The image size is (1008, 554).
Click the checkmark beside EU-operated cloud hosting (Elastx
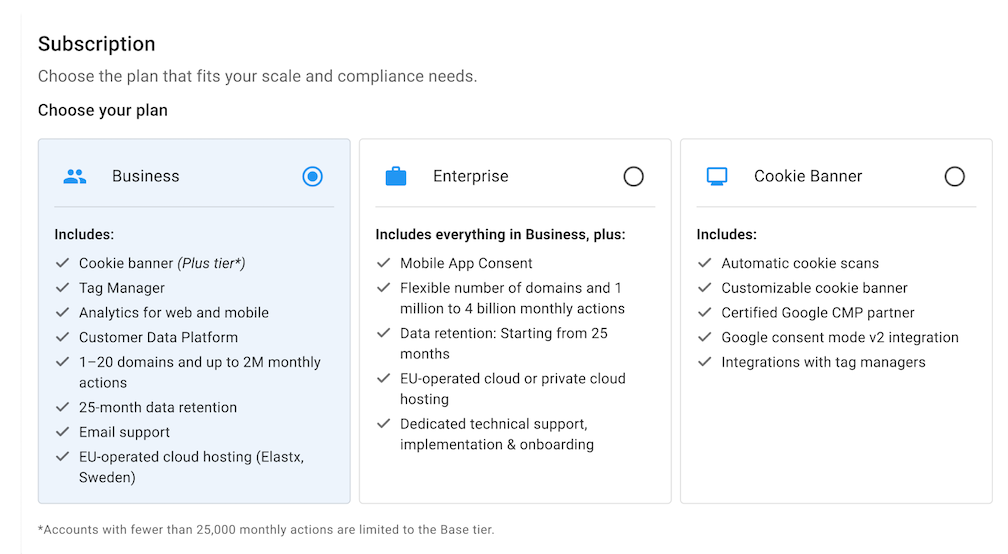[x=62, y=456]
